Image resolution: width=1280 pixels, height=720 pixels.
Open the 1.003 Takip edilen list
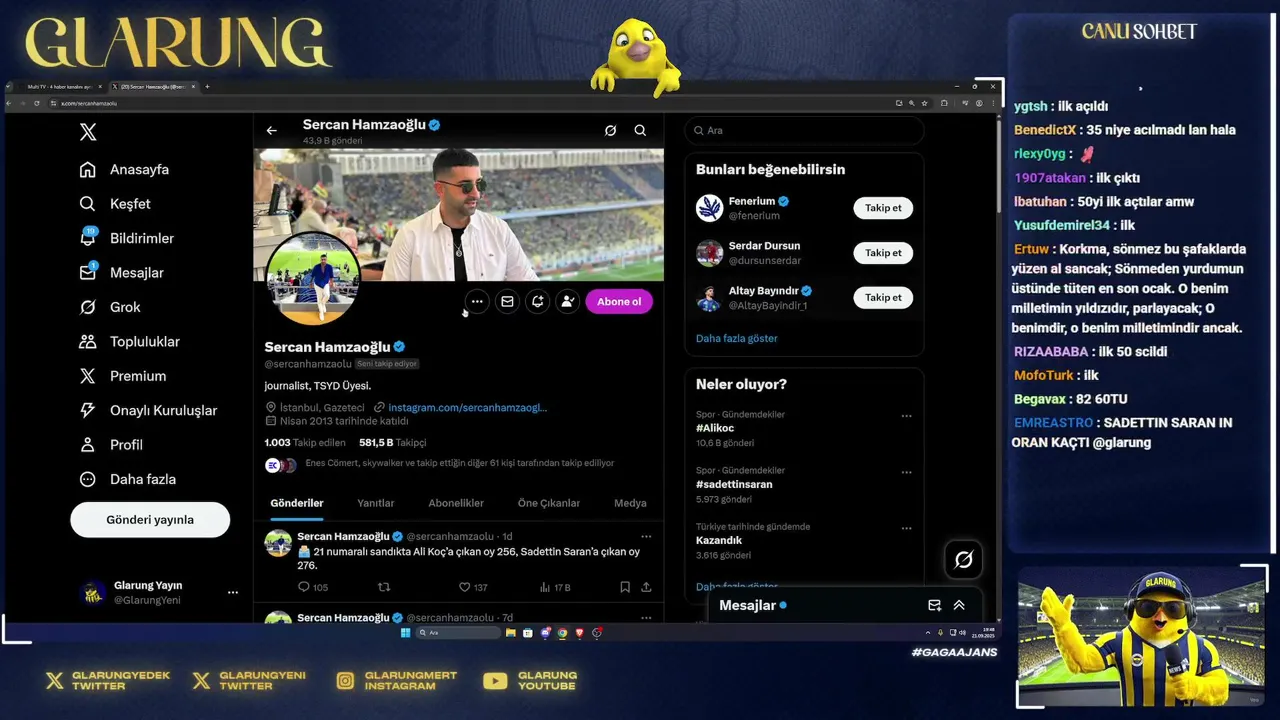click(305, 442)
